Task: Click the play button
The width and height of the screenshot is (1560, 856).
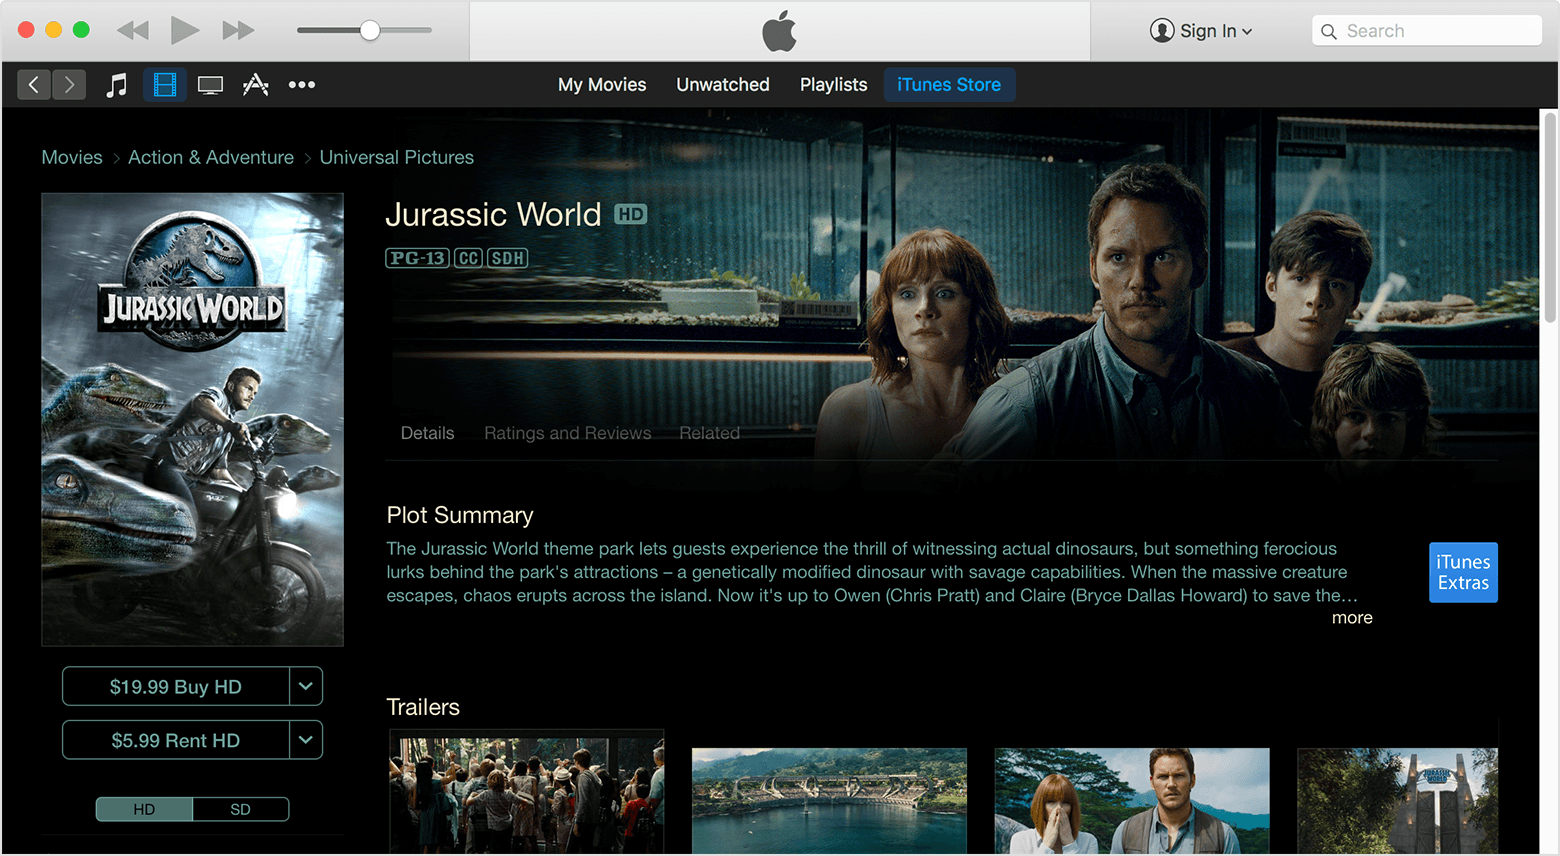Action: pos(184,30)
